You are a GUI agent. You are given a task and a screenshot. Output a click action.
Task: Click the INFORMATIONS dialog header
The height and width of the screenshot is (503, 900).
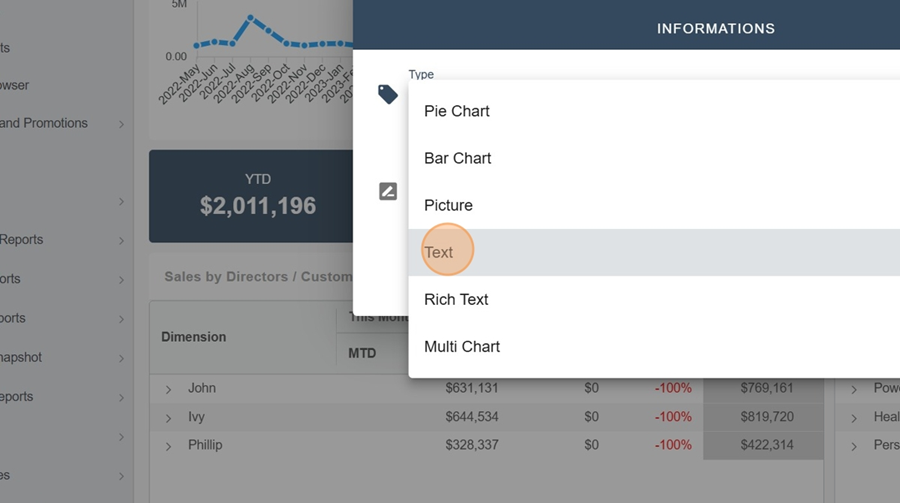point(715,28)
